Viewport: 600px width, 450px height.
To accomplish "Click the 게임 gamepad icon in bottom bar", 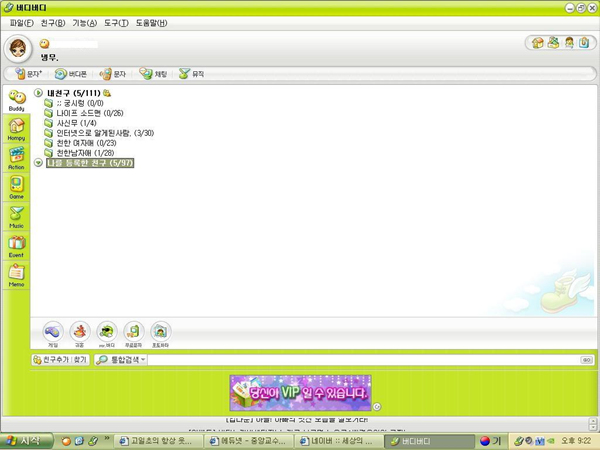I will (52, 332).
